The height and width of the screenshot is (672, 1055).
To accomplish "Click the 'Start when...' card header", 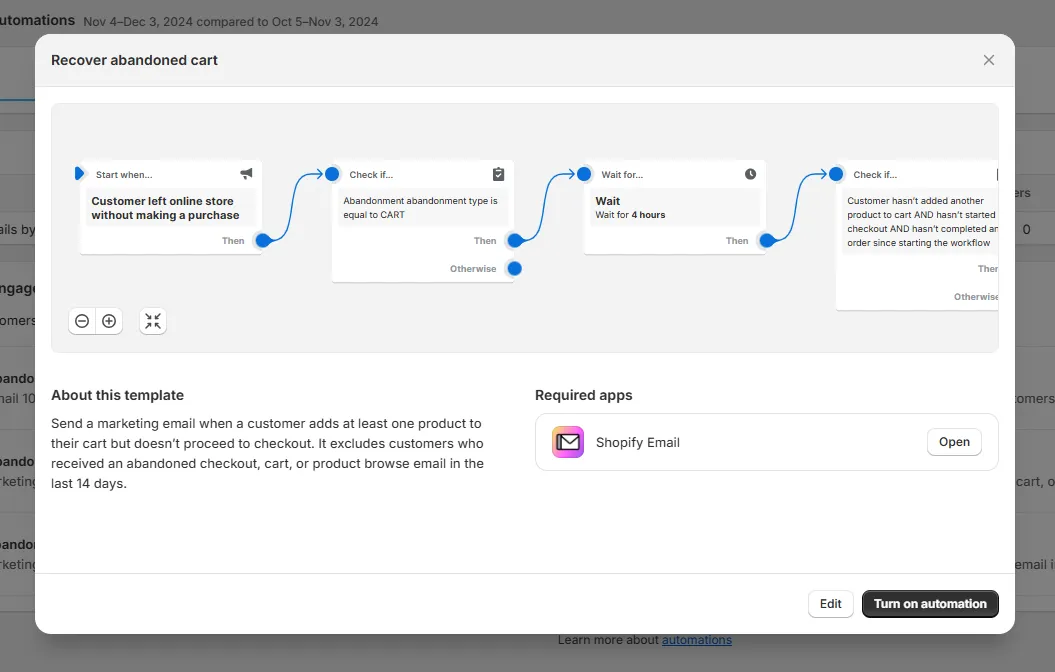I will tap(124, 174).
